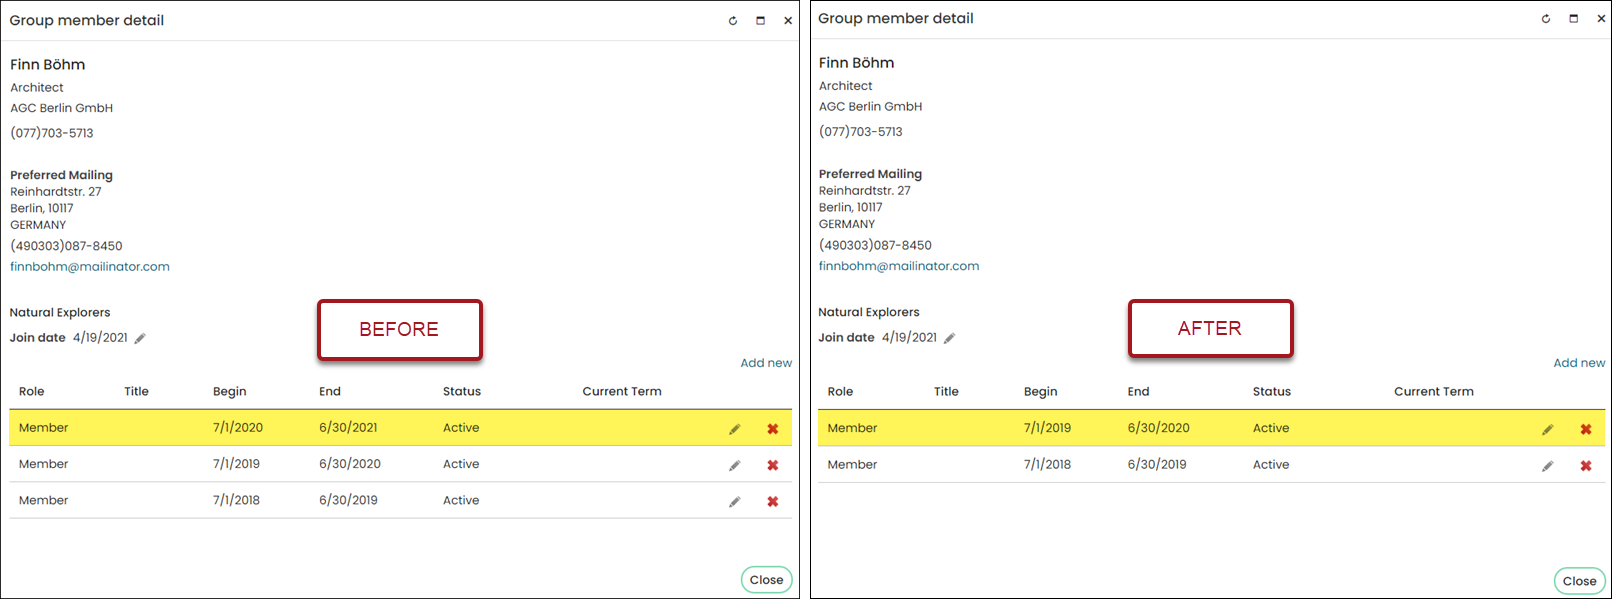
Task: Click the Title column header in BEFORE window
Action: [x=137, y=392]
